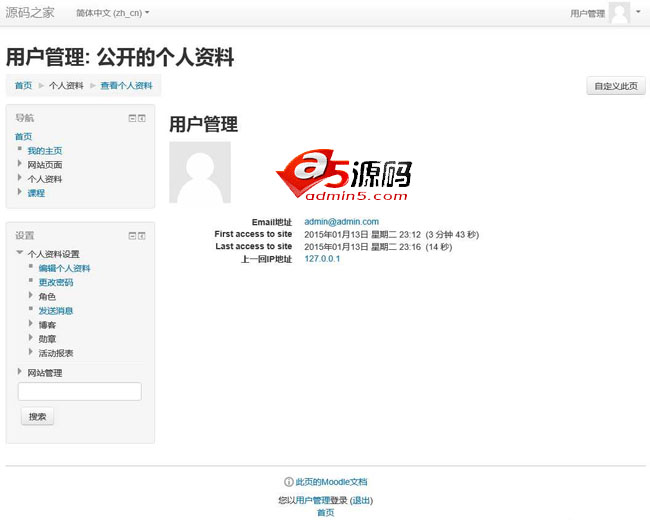Click 用户管理 link in the footer
Viewport: 650px width, 520px height.
tap(313, 501)
